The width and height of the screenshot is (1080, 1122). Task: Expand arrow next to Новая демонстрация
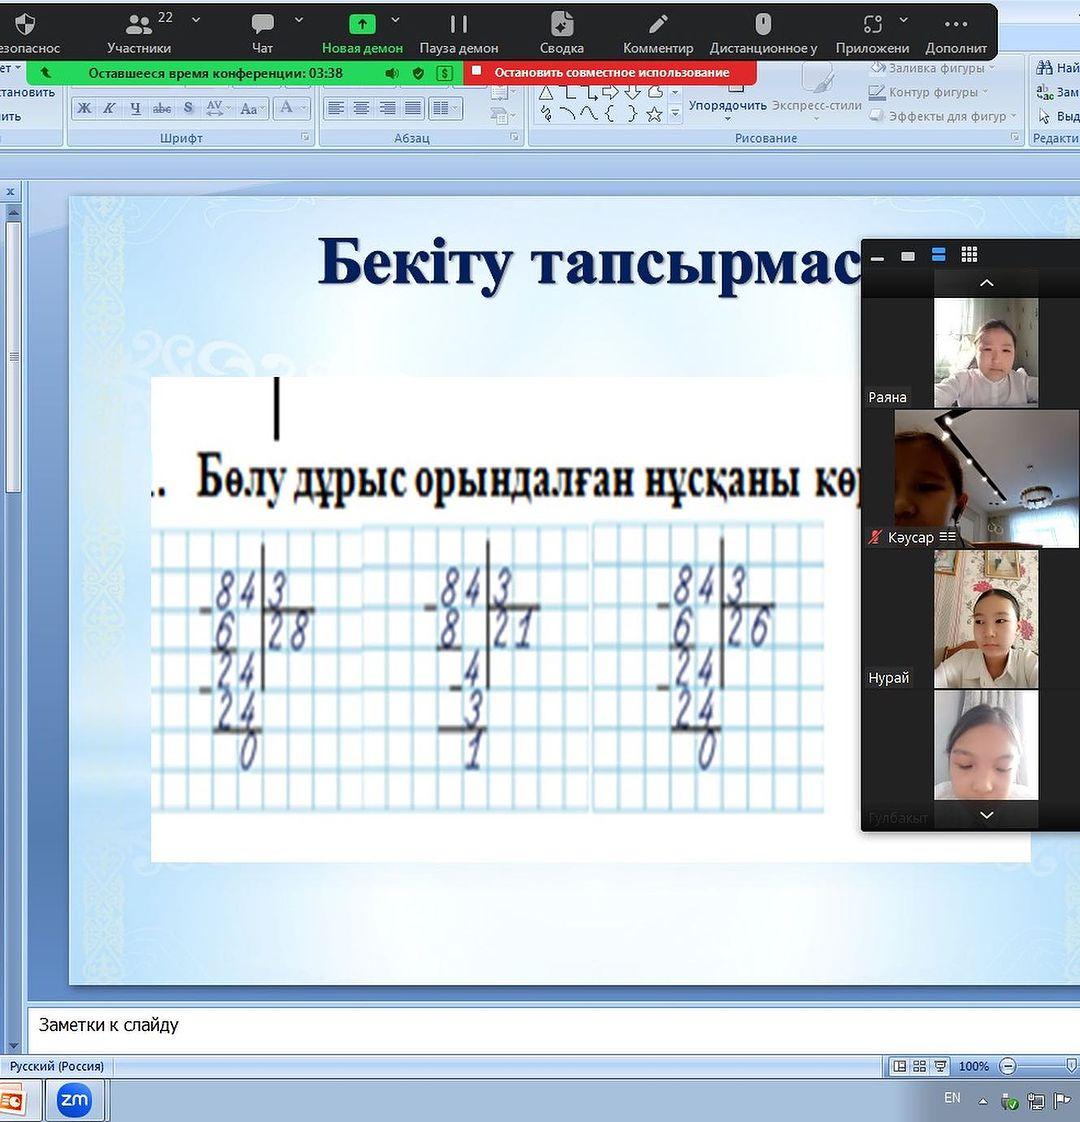[x=395, y=20]
